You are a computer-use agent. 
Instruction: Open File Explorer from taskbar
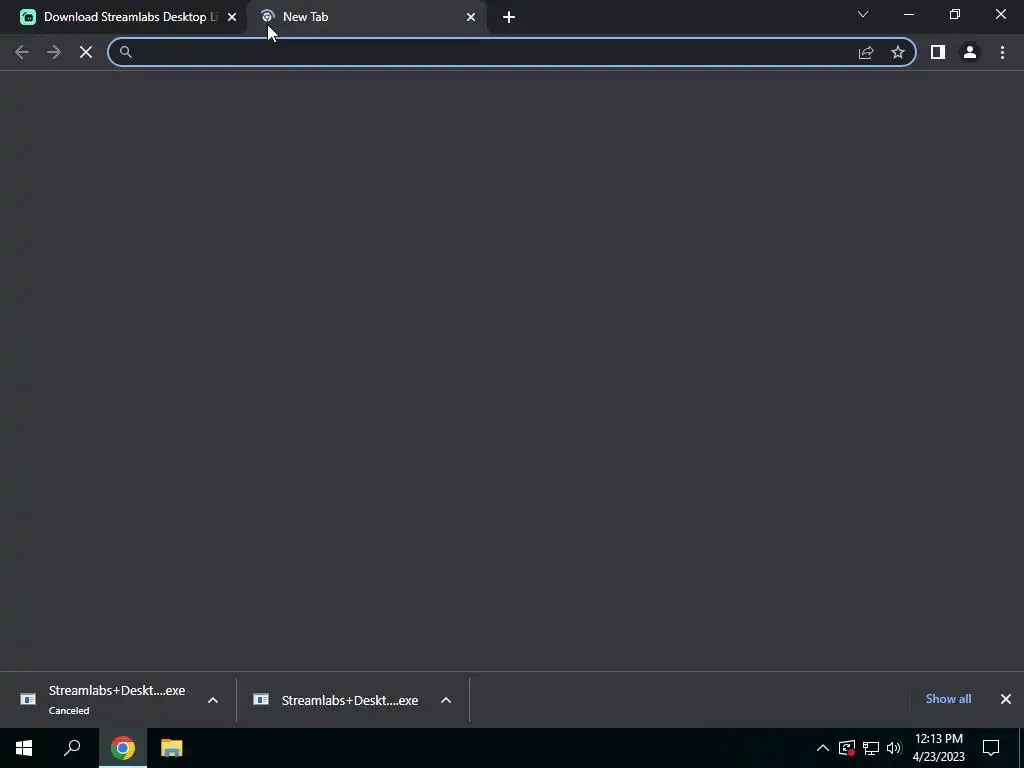(x=172, y=748)
